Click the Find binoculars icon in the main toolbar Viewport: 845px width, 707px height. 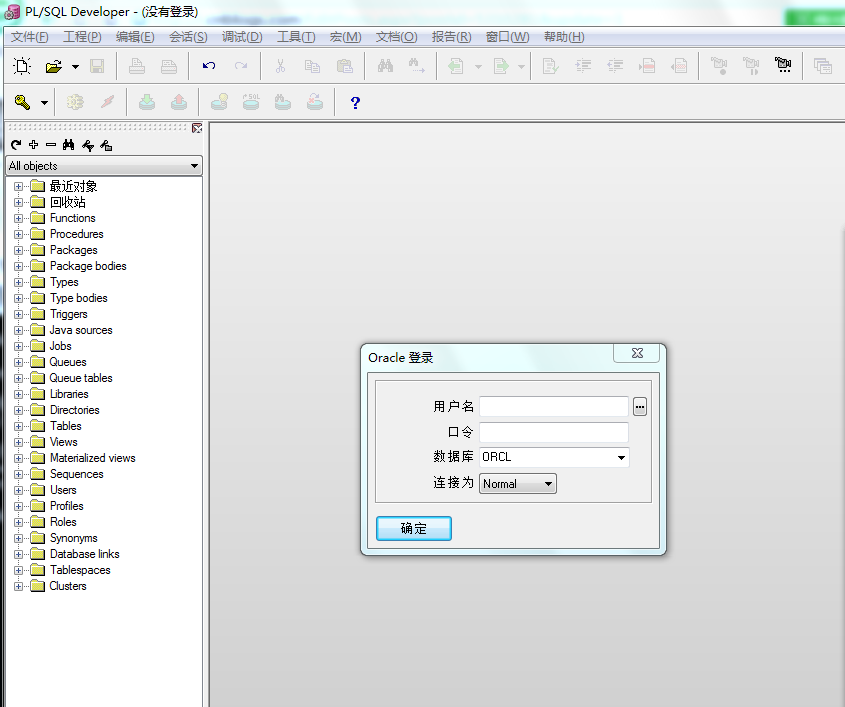pyautogui.click(x=385, y=66)
